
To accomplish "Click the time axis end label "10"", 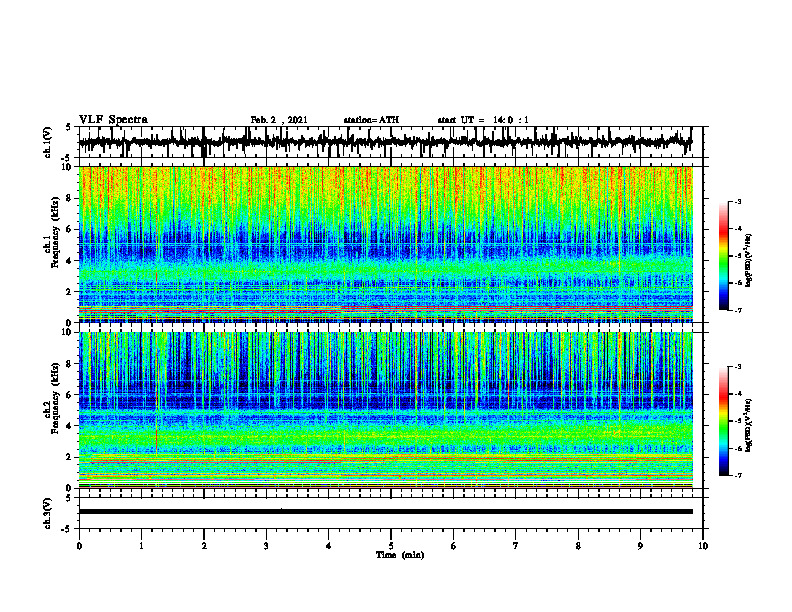I will point(703,546).
